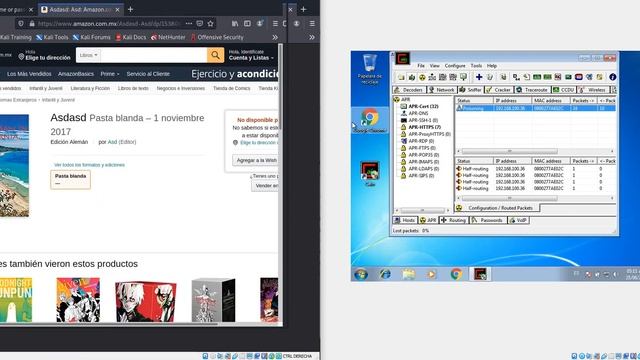Click the Start/Stop Sniffer icon in Cain toolbar

(412, 77)
